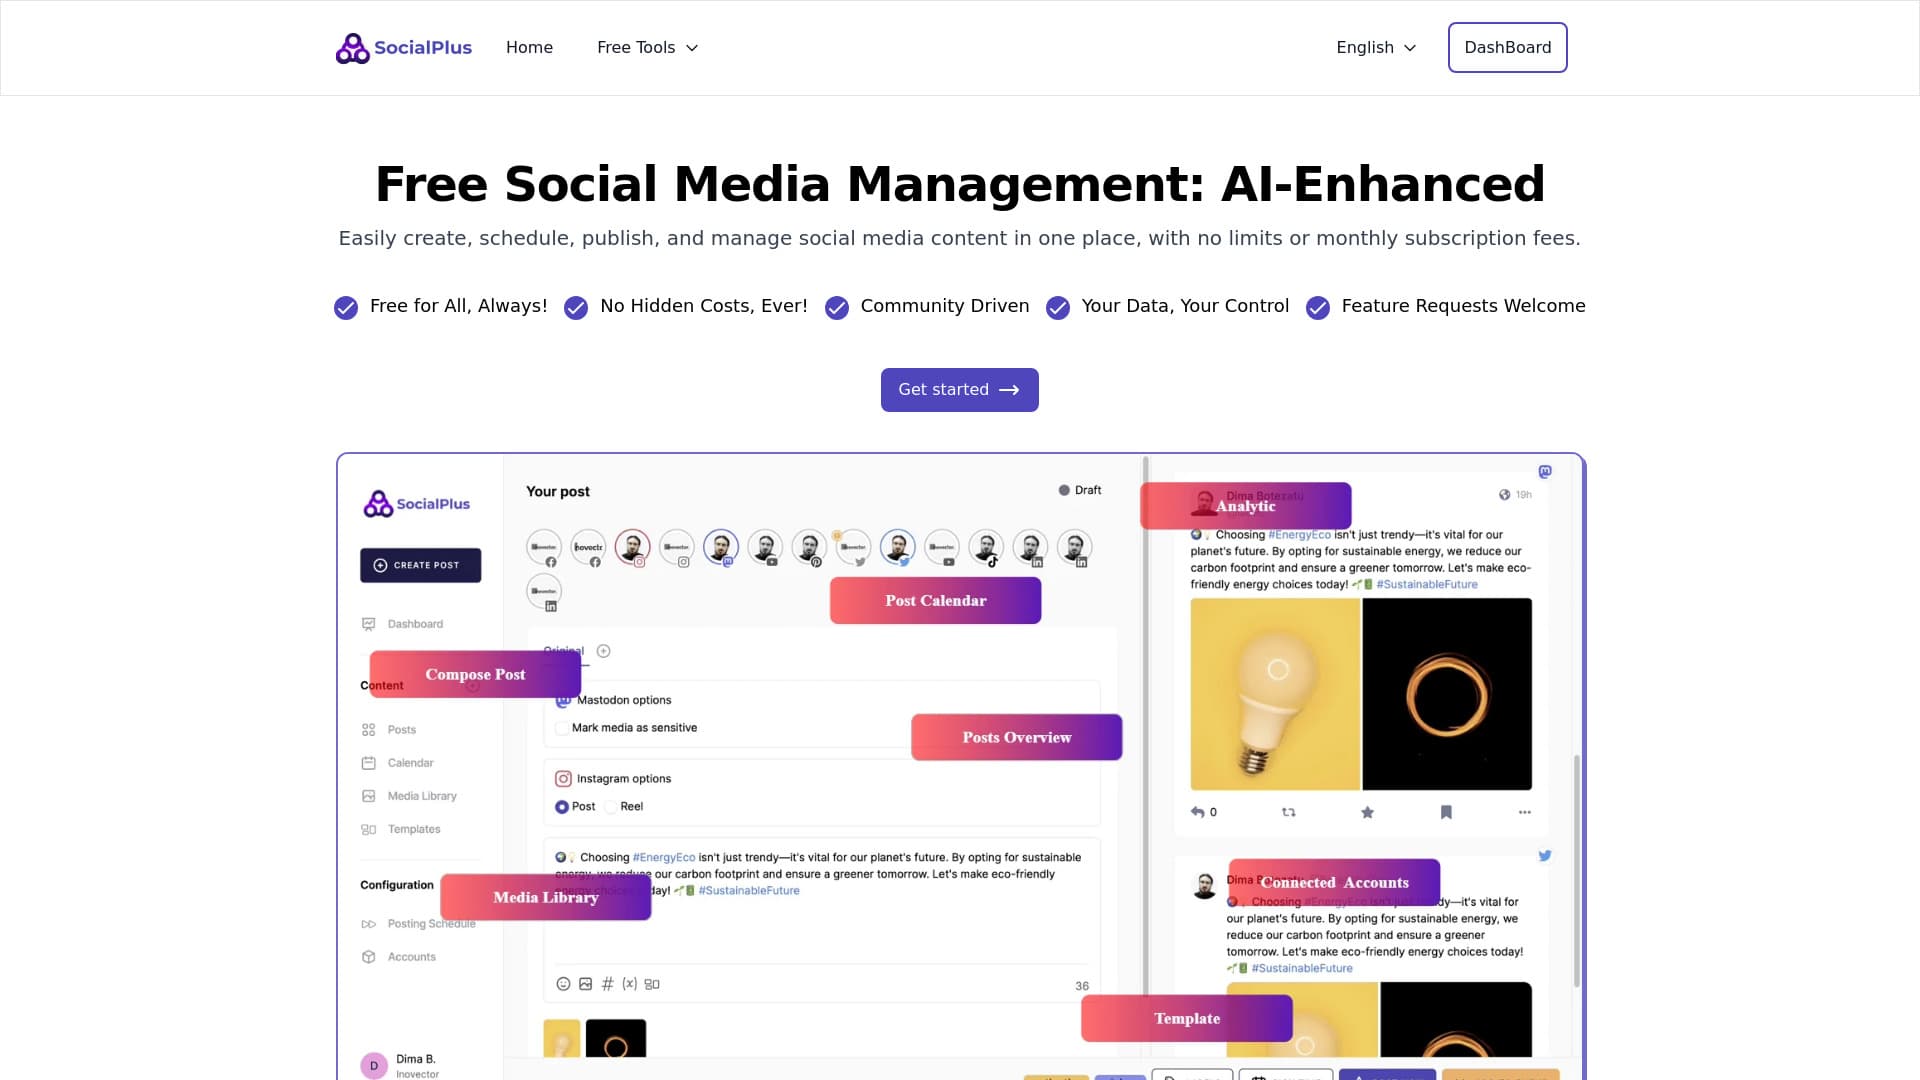Open the Calendar section in sidebar

(410, 762)
